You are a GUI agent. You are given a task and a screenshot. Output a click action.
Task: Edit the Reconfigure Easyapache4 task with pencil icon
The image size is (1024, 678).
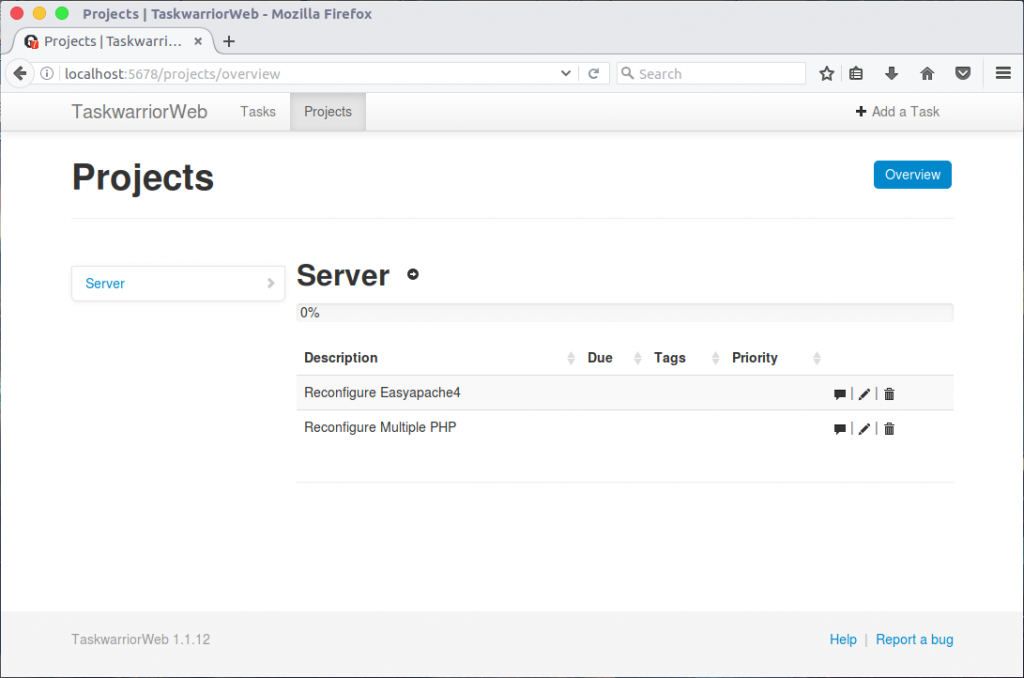(863, 393)
